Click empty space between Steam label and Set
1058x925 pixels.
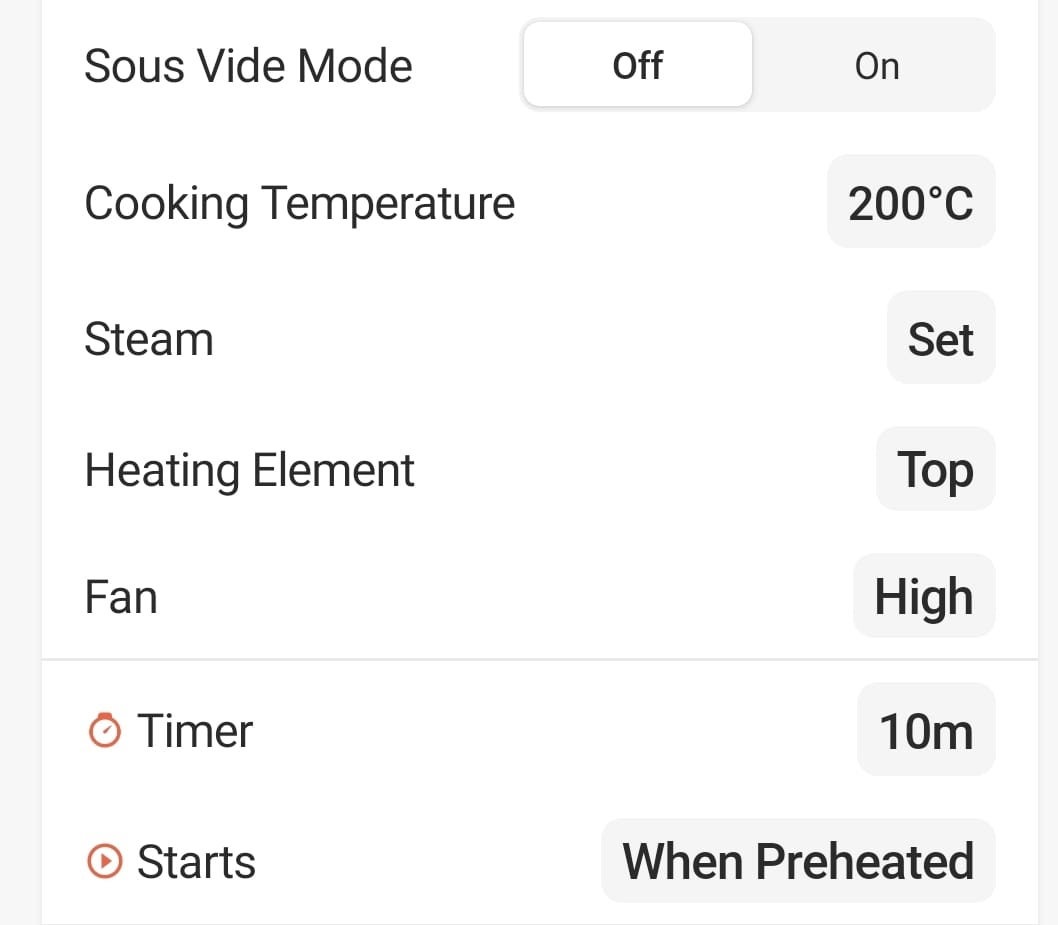tap(550, 339)
